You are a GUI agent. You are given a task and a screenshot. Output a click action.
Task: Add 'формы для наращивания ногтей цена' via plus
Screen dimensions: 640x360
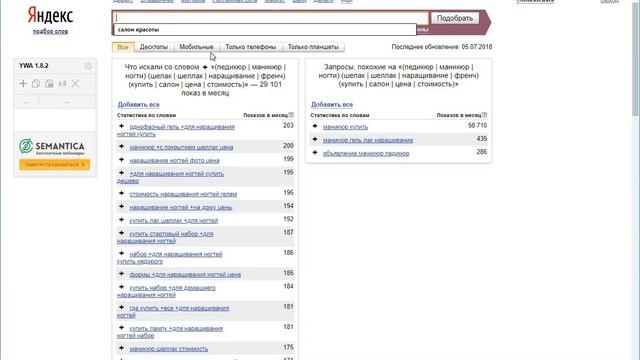(x=121, y=273)
